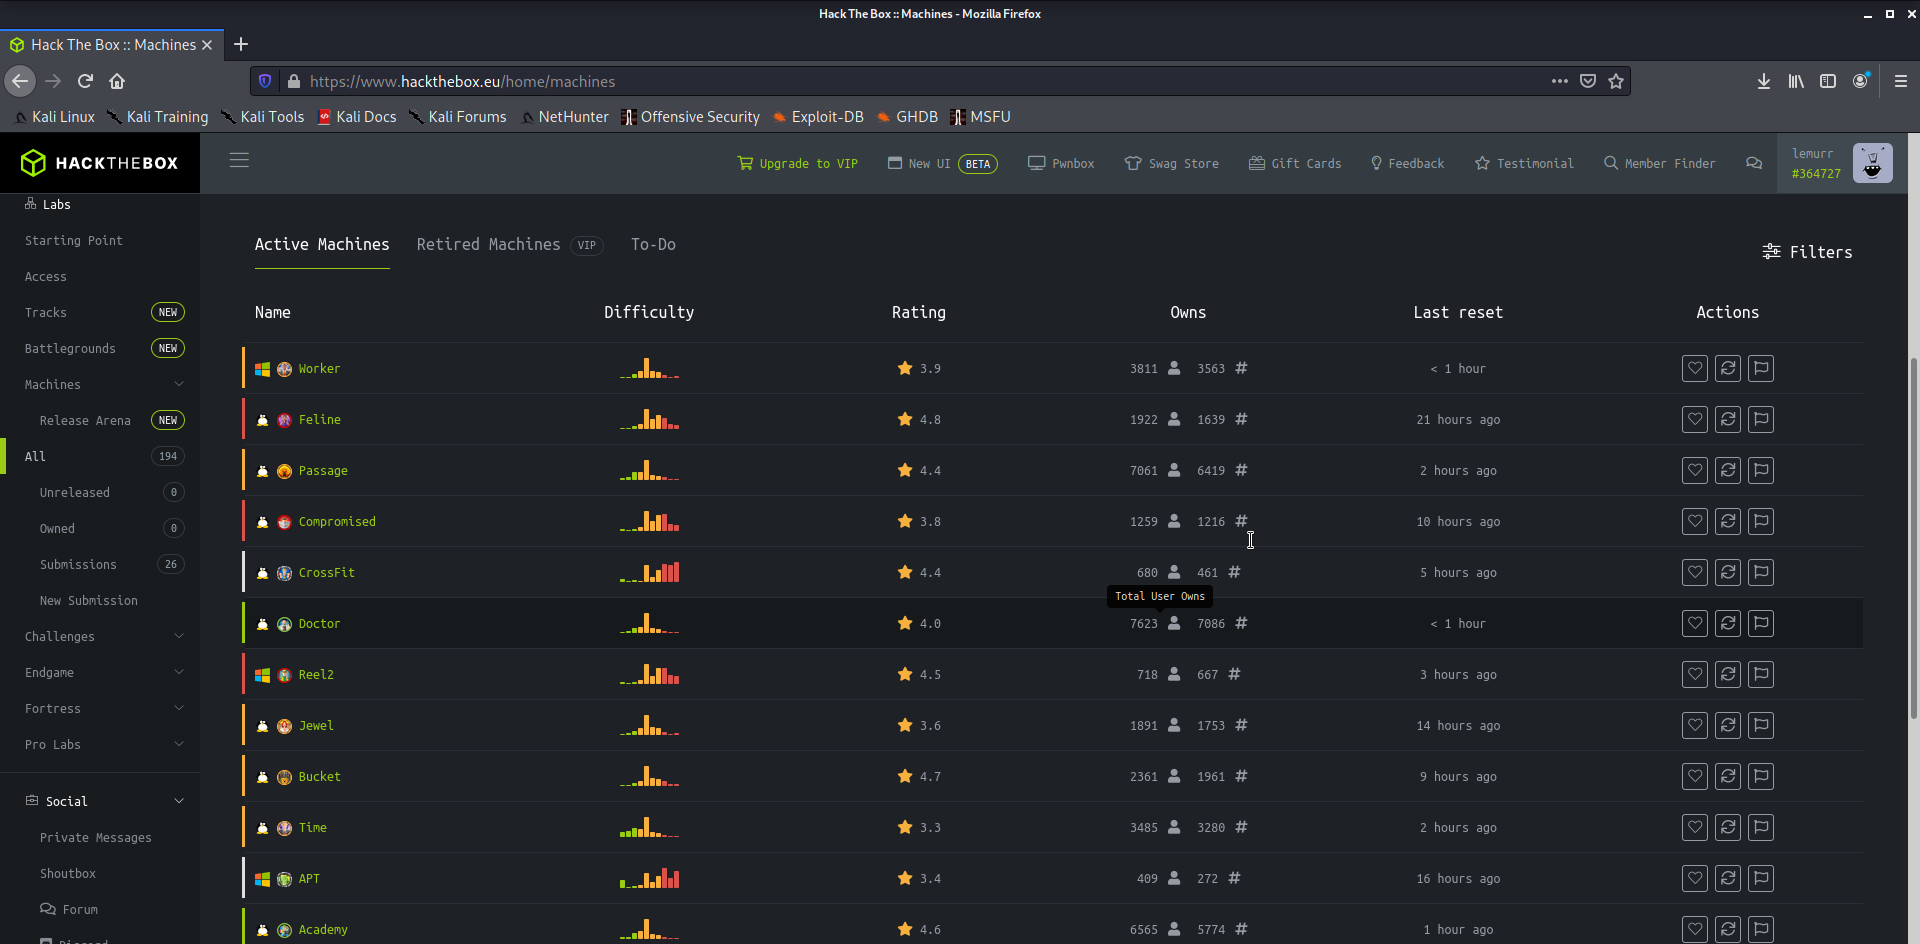Reload the current page
The width and height of the screenshot is (1920, 944).
85,81
